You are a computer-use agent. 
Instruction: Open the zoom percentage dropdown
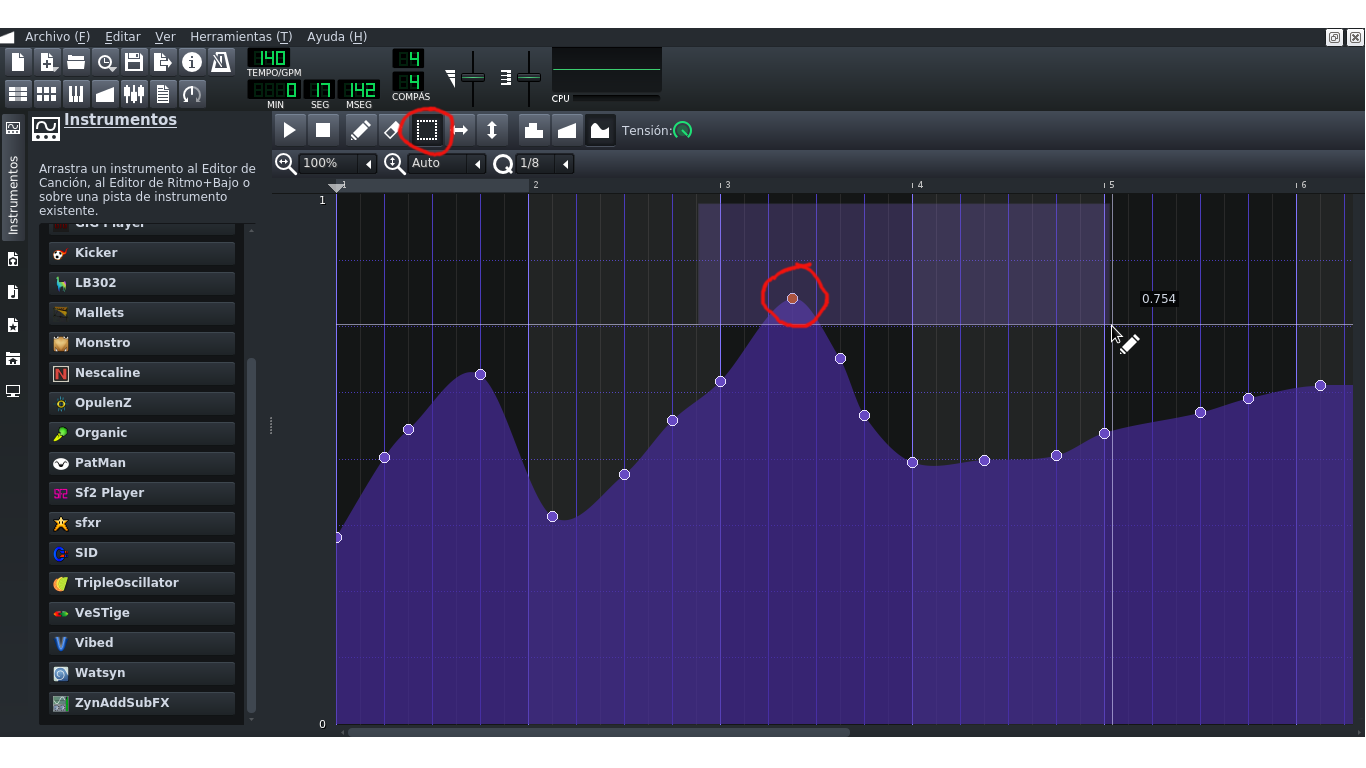366,163
